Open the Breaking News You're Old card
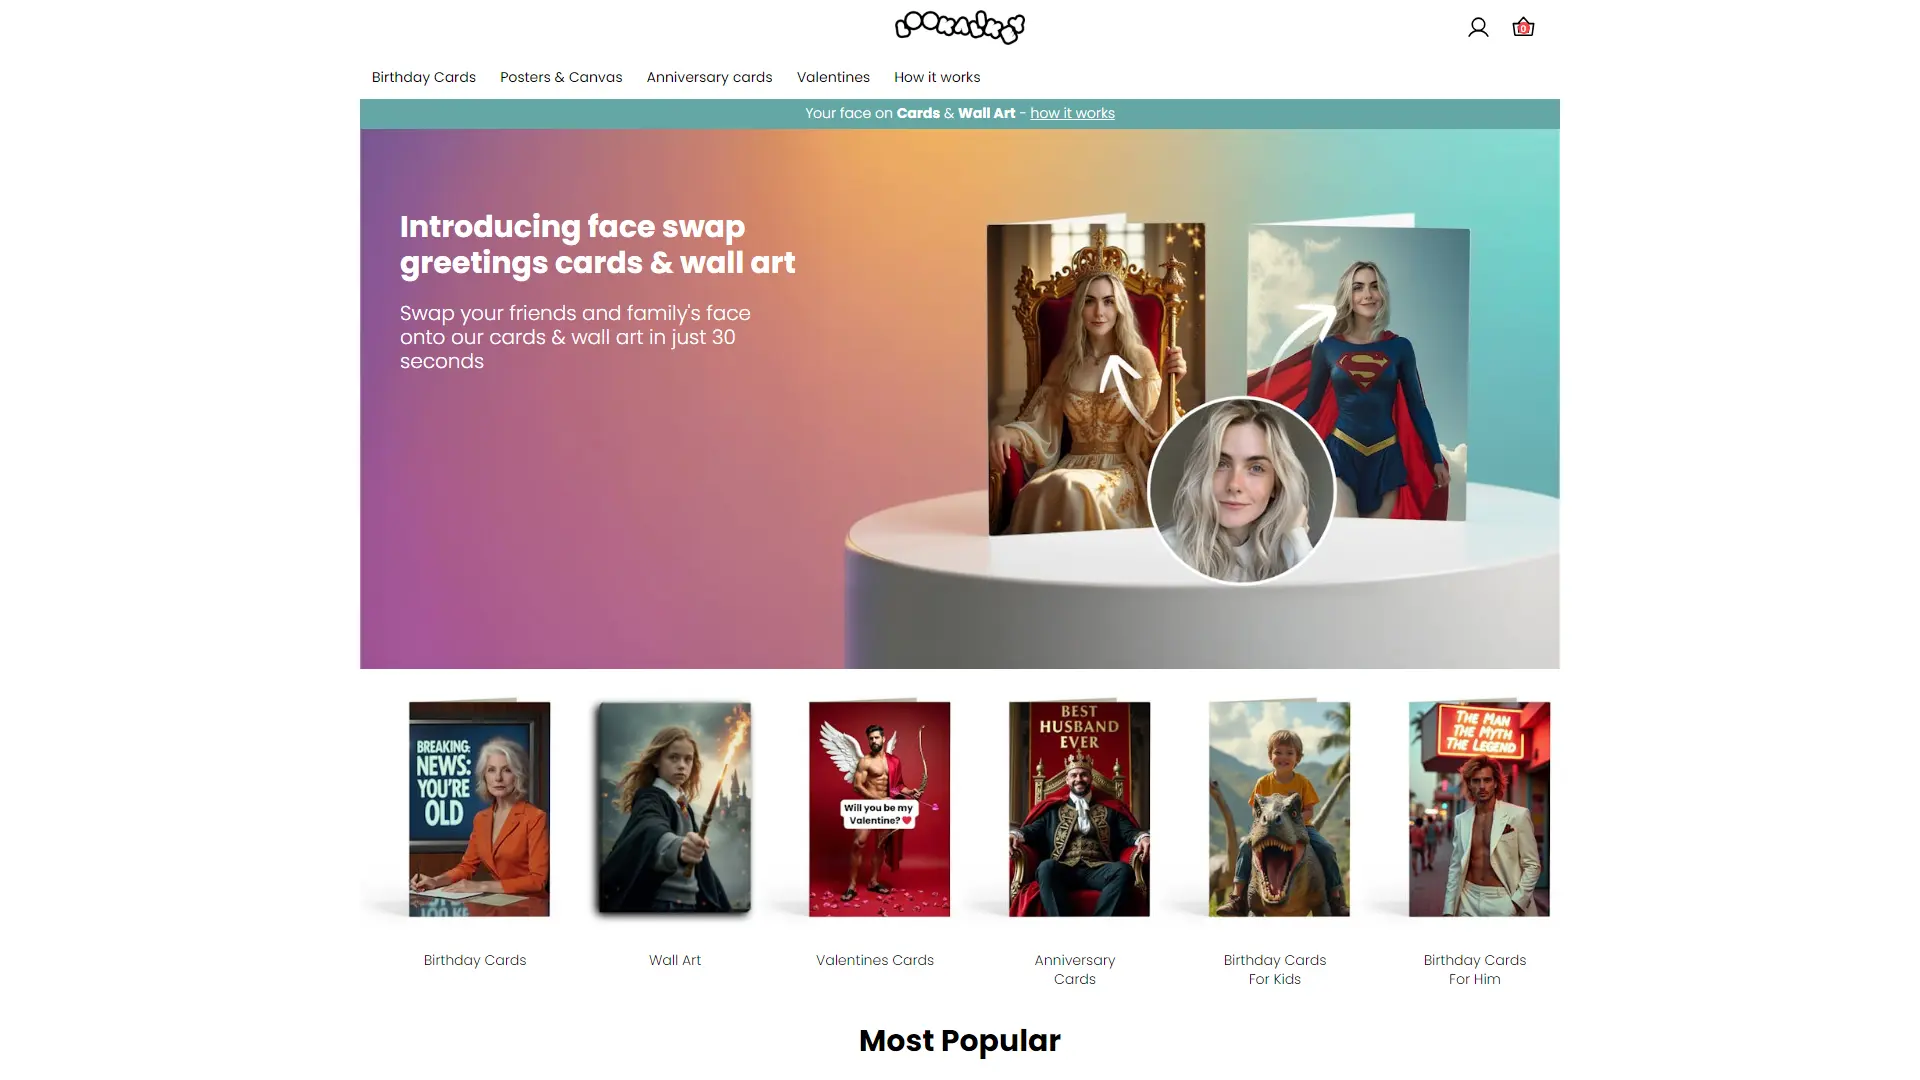This screenshot has width=1920, height=1080. 479,809
